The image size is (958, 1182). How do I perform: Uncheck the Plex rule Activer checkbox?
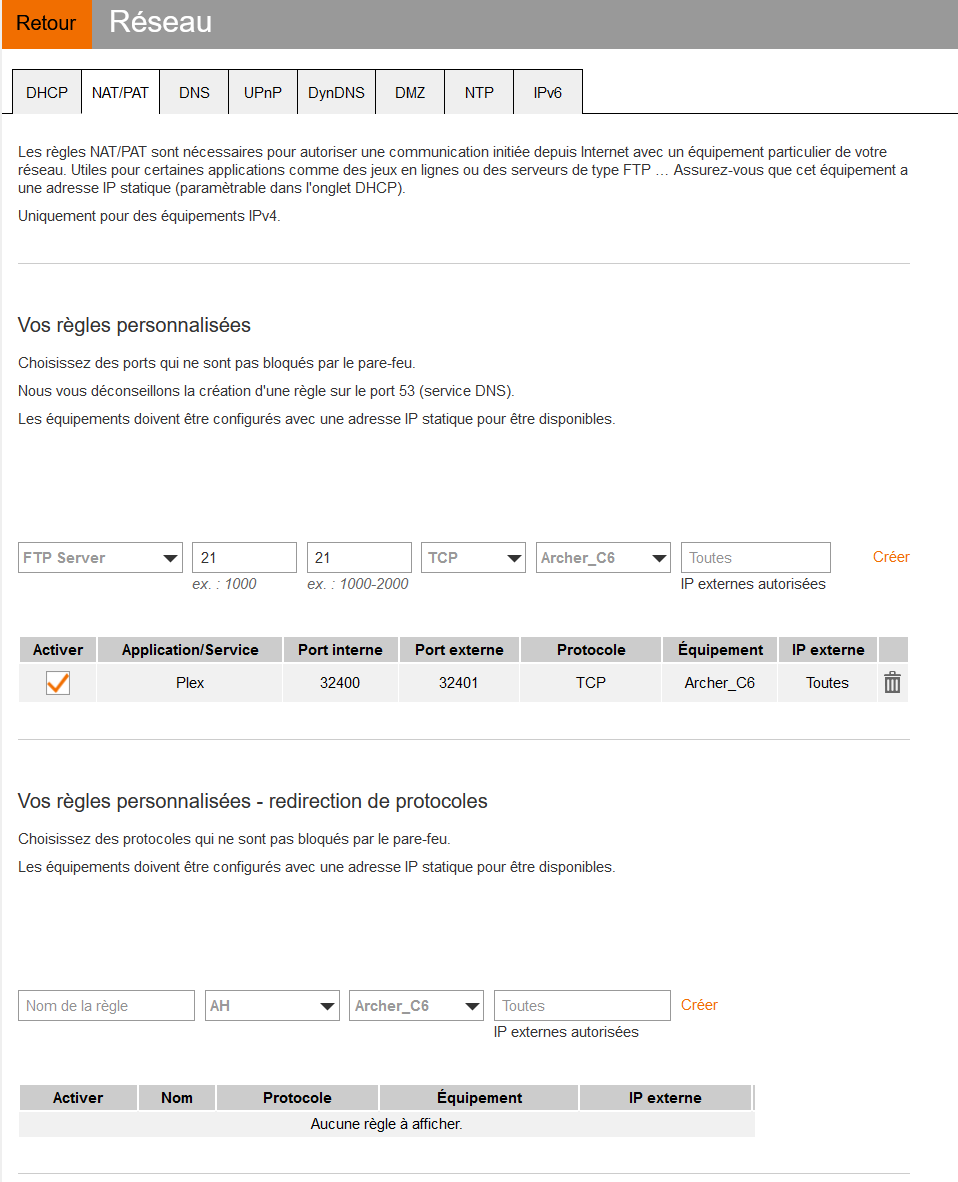[x=58, y=683]
